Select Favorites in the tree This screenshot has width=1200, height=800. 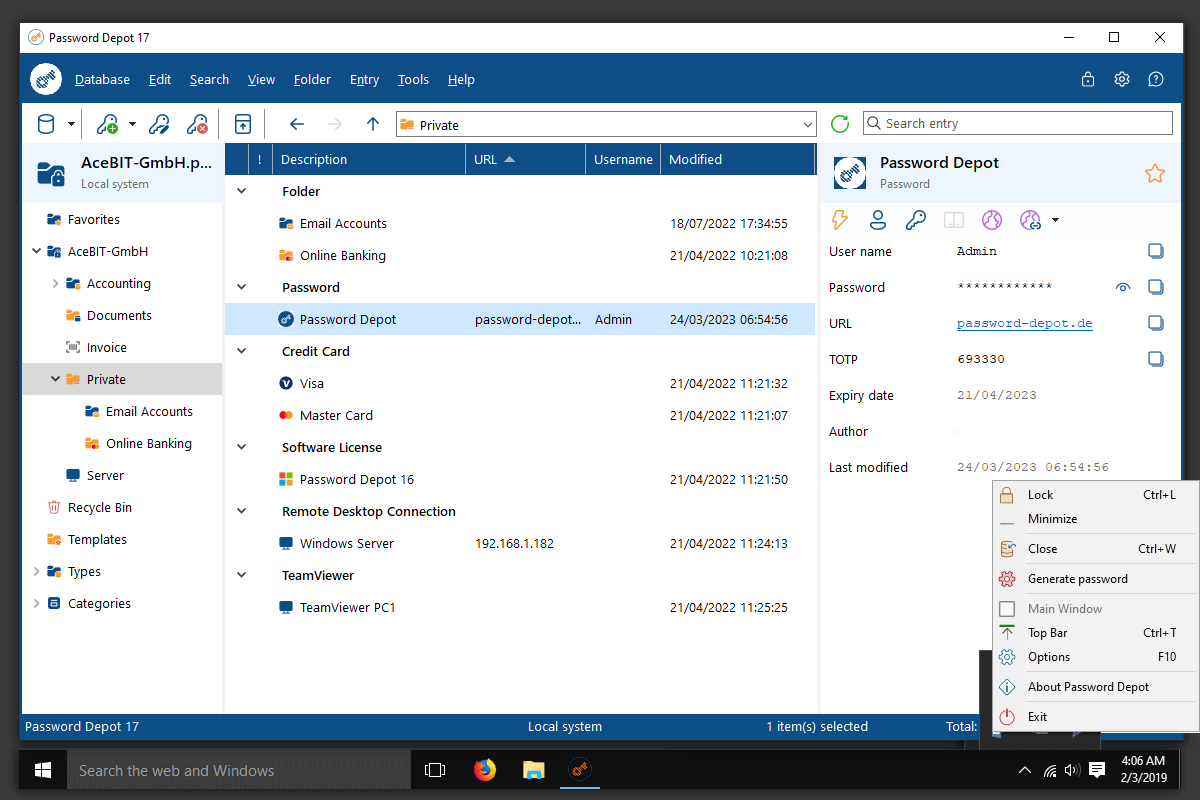tap(94, 220)
